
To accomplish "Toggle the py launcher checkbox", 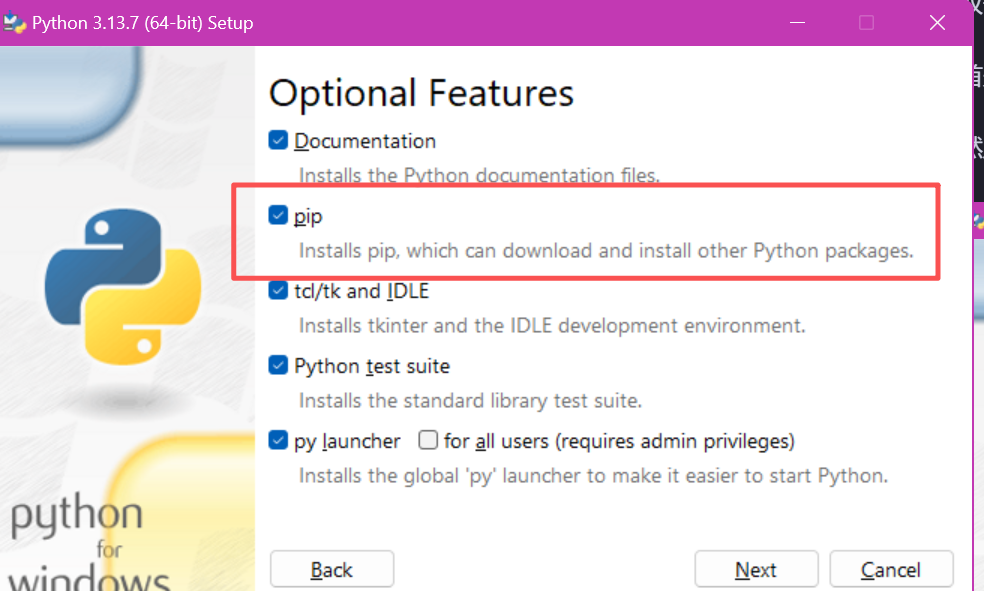I will (278, 441).
